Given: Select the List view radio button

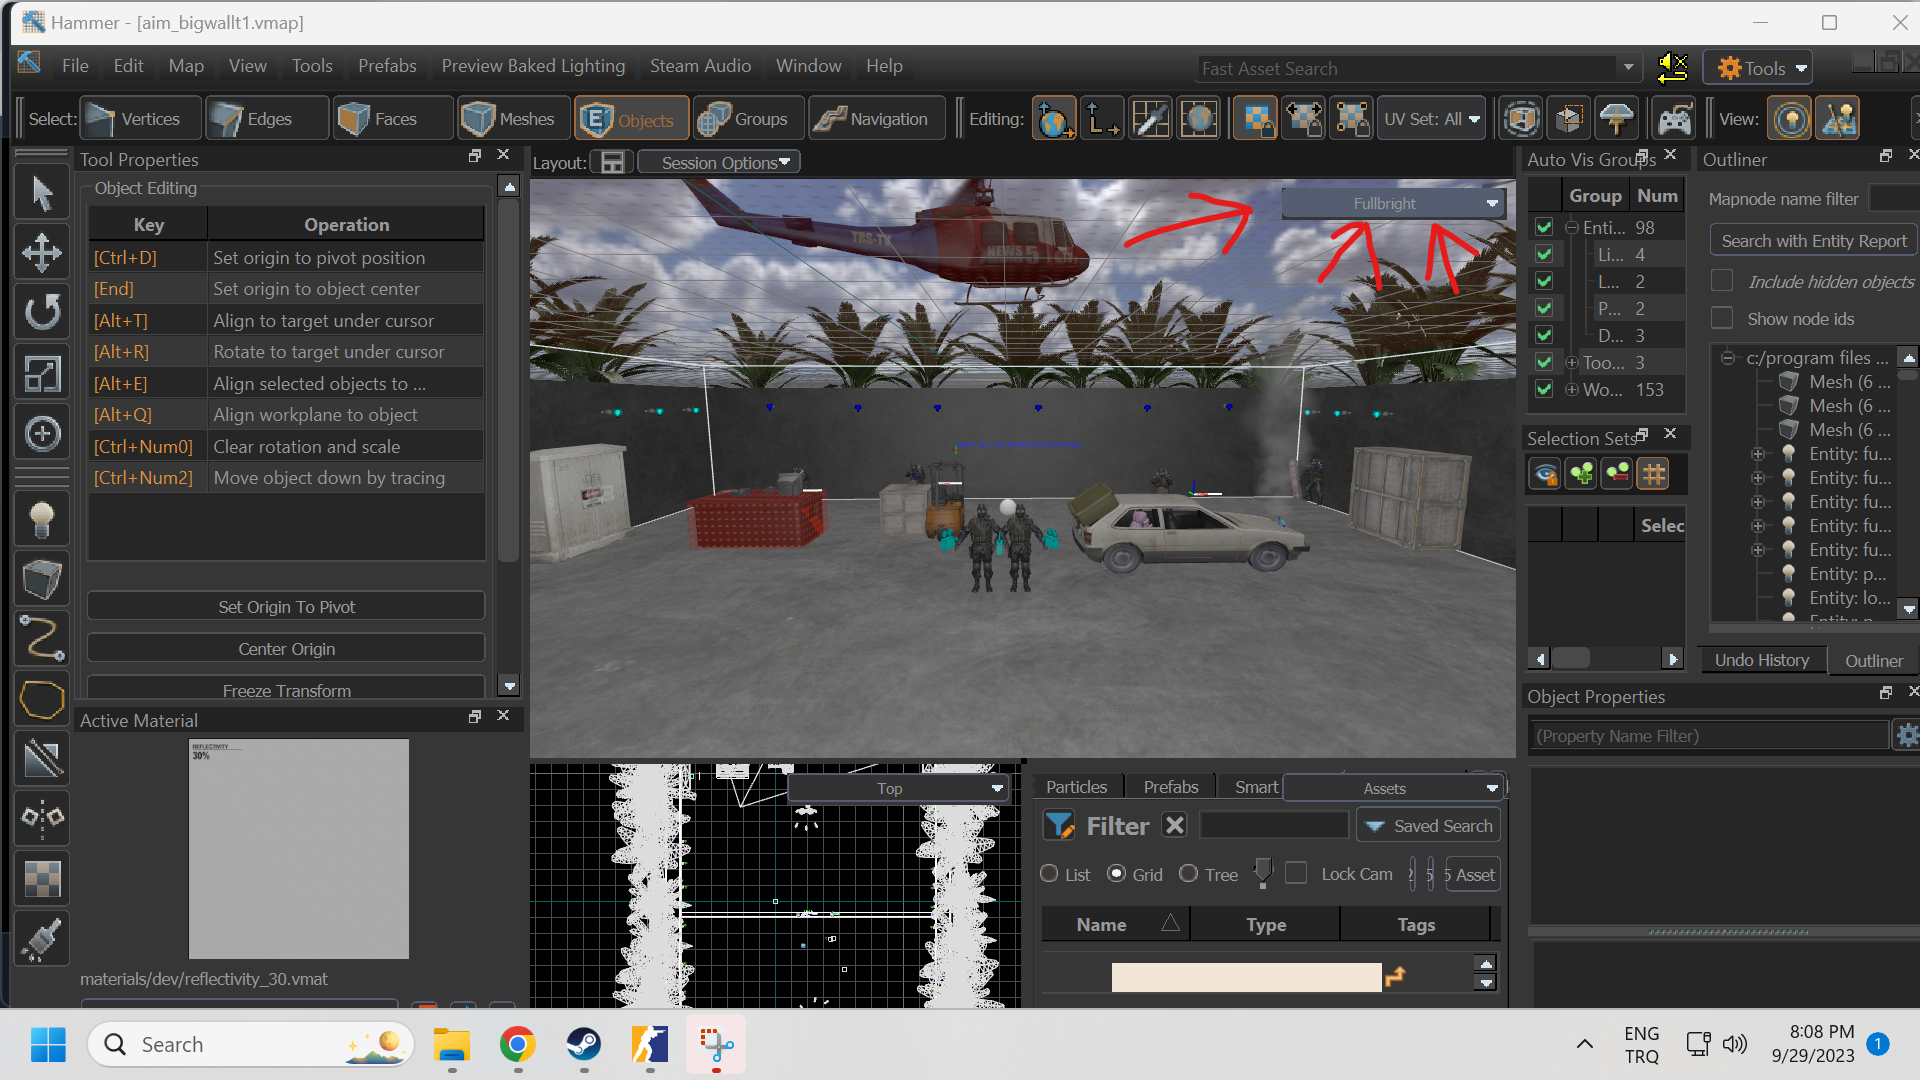Looking at the screenshot, I should (1049, 874).
